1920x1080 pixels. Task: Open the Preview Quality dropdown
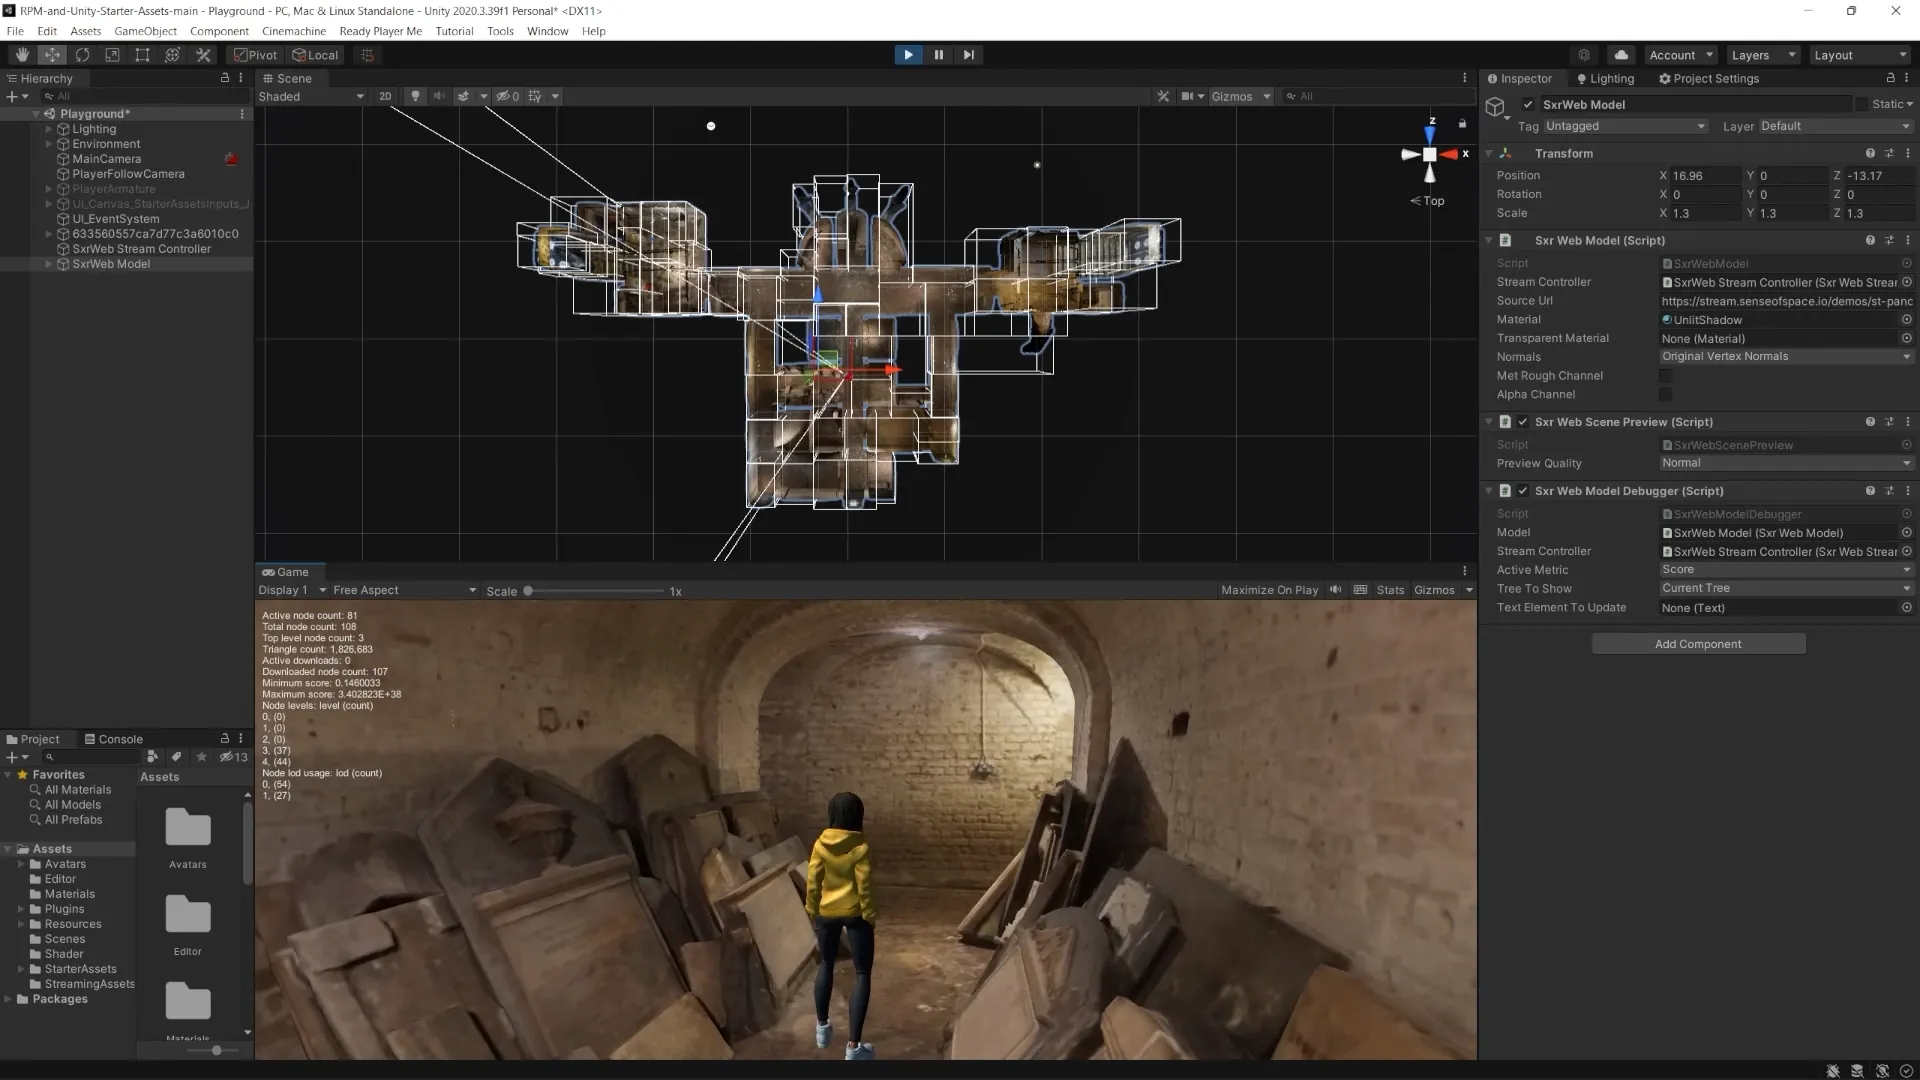pyautogui.click(x=1786, y=463)
